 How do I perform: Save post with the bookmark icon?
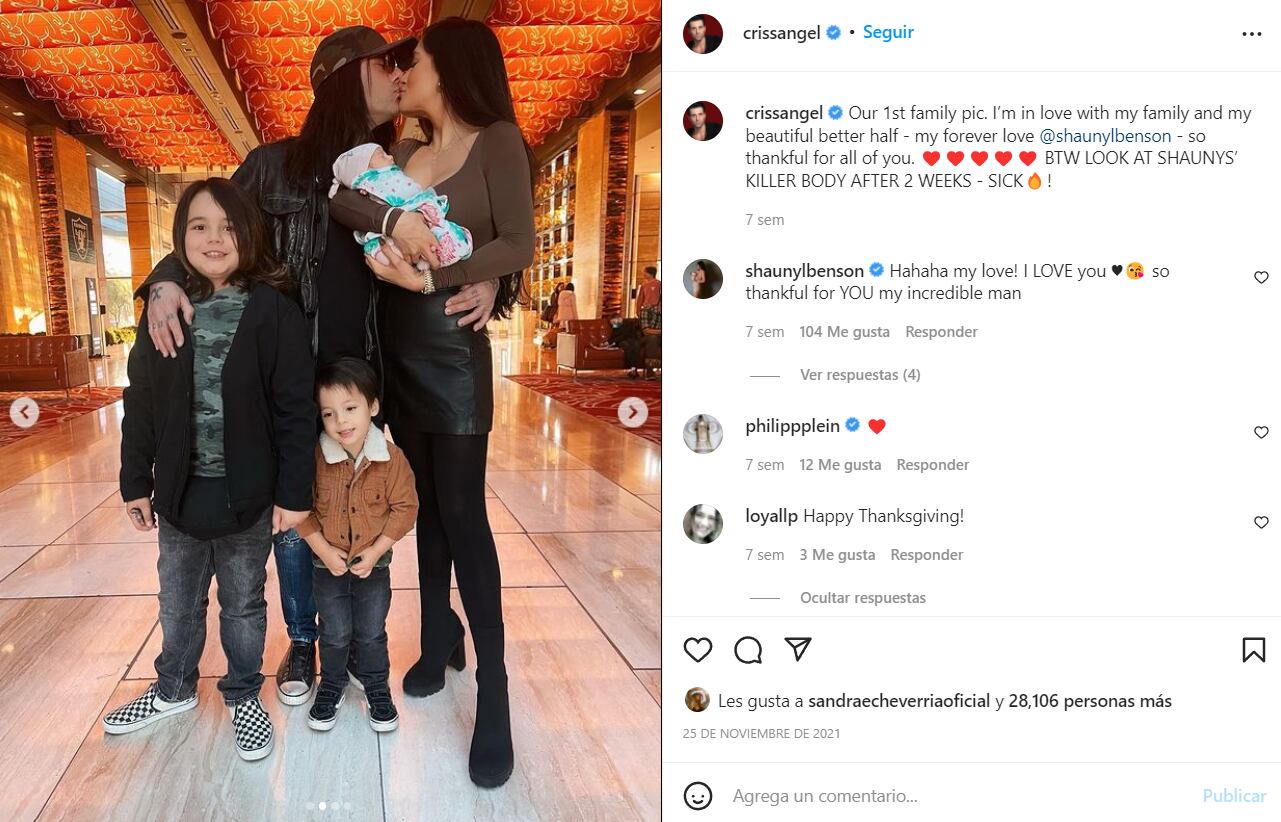point(1253,650)
